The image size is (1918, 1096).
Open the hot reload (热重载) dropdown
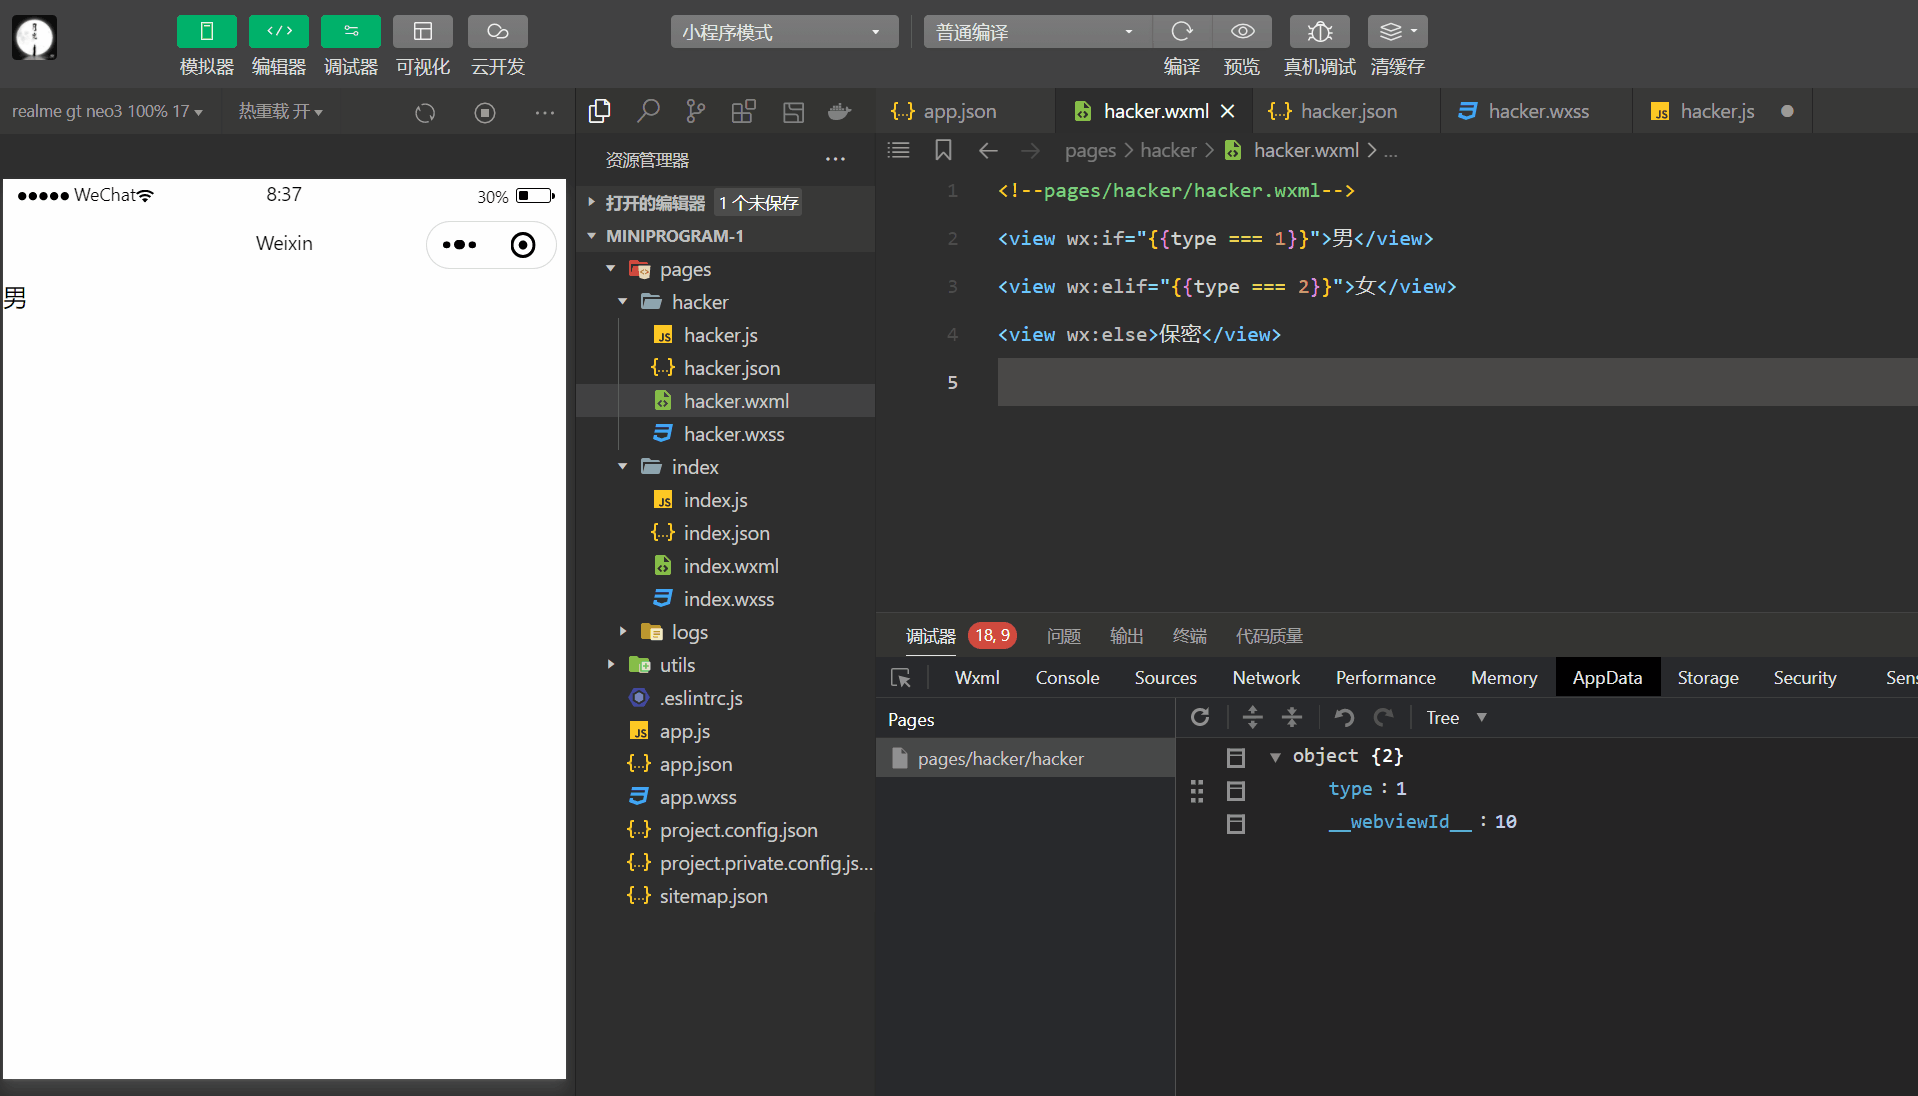tap(281, 112)
